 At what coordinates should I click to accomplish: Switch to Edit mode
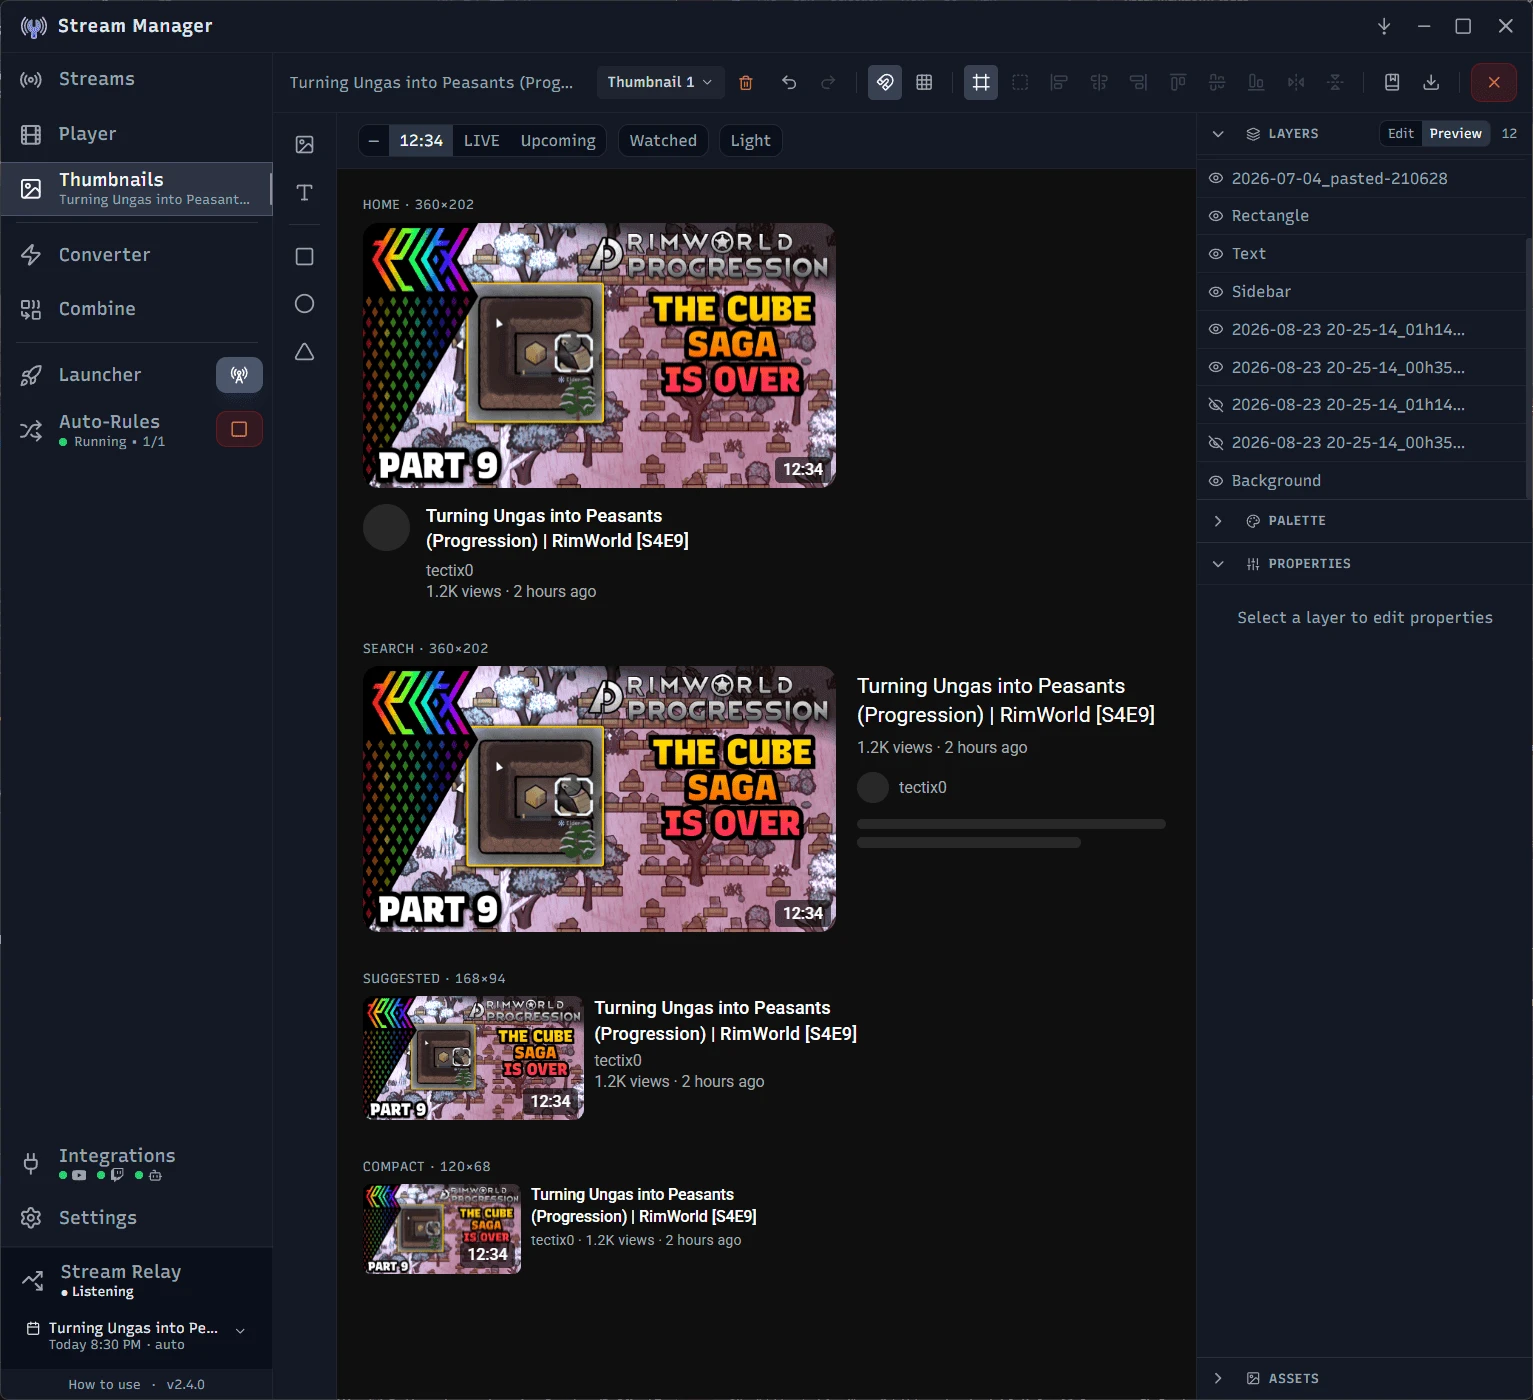(x=1401, y=134)
